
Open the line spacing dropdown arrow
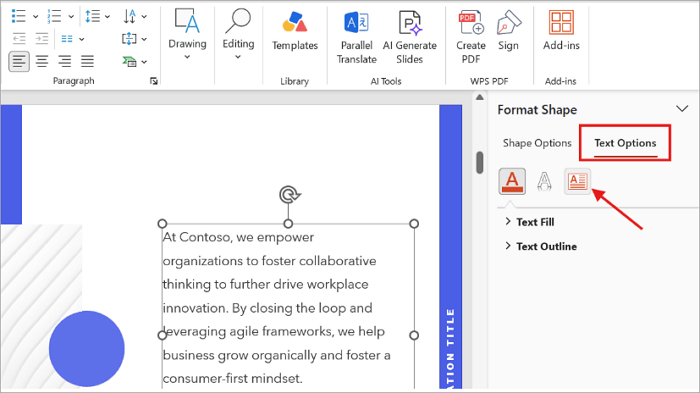click(107, 17)
